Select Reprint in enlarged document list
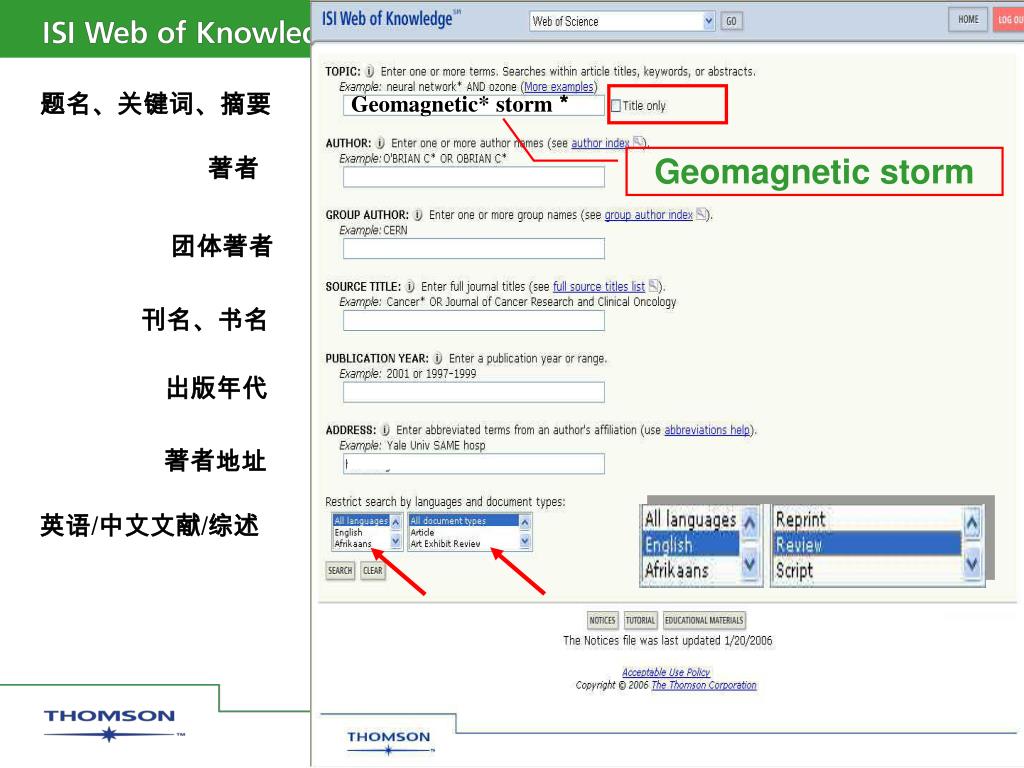The image size is (1024, 768). [x=867, y=519]
